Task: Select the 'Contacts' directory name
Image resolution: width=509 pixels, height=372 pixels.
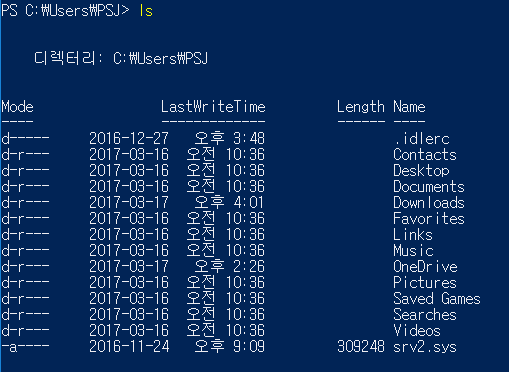Action: 425,155
